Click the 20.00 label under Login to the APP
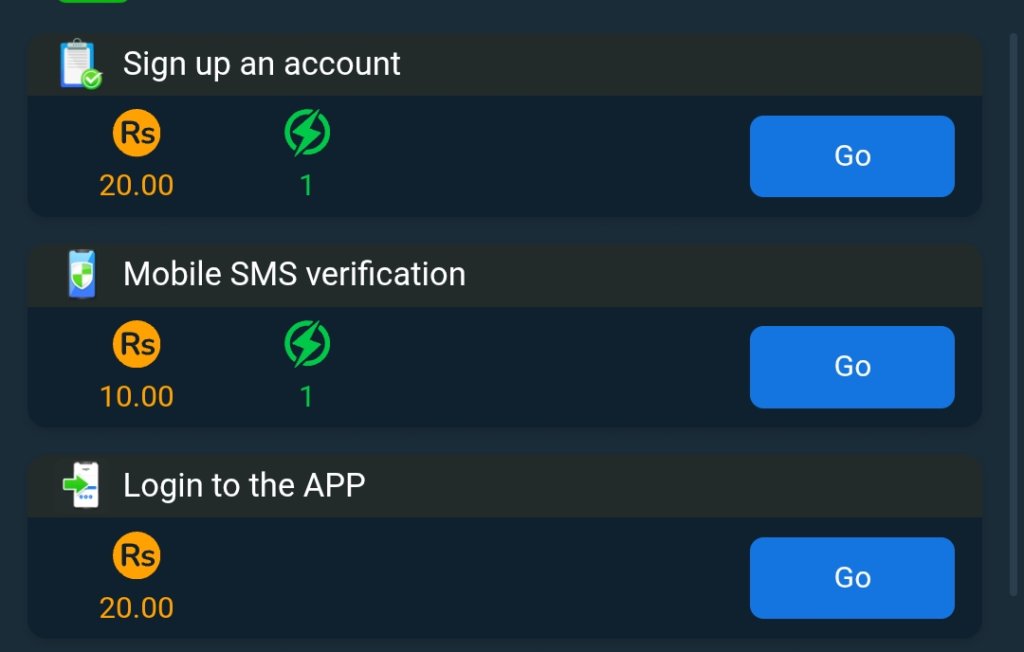 tap(136, 607)
